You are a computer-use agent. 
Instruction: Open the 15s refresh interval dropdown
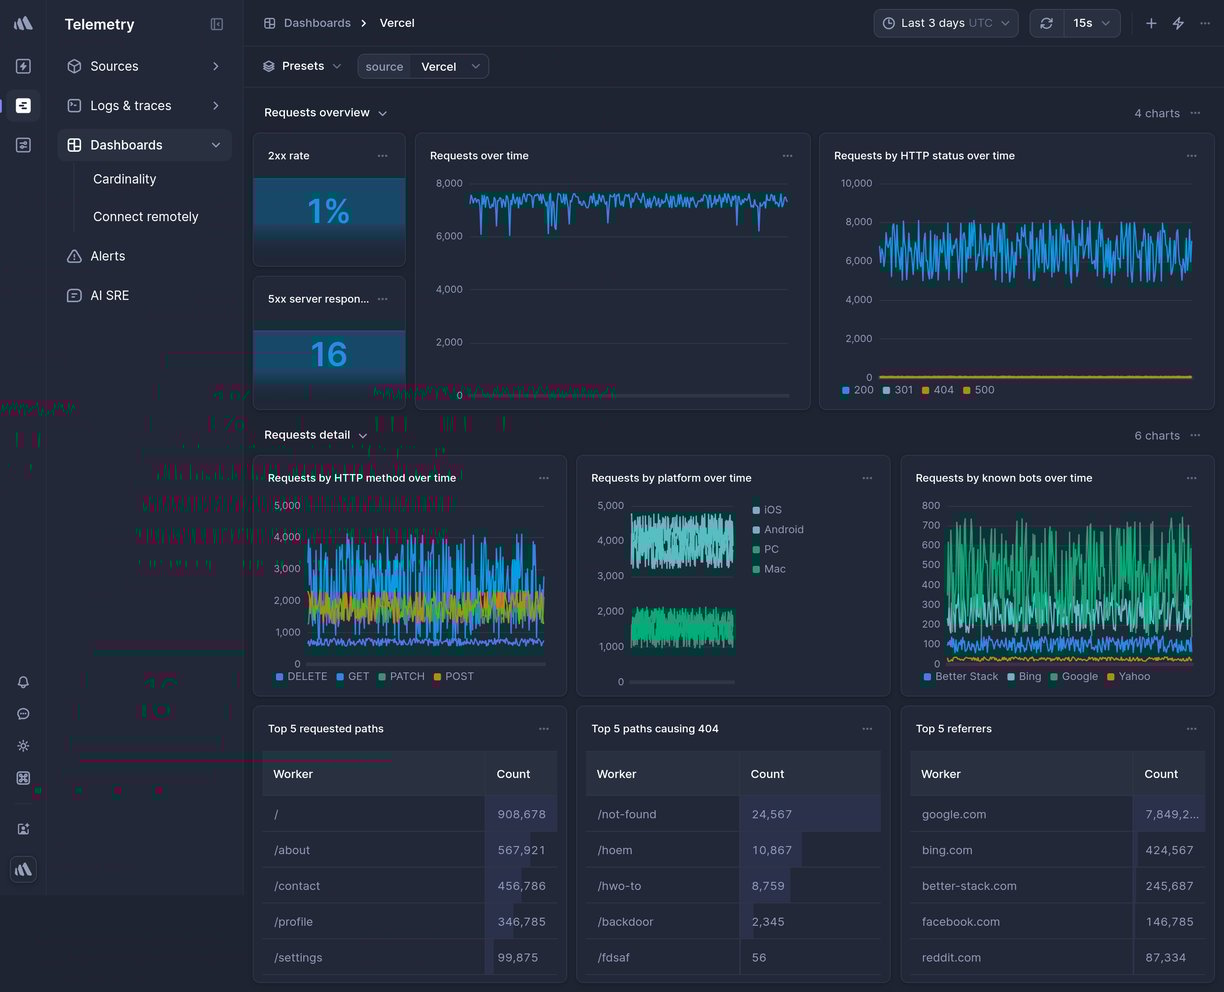pos(1091,23)
